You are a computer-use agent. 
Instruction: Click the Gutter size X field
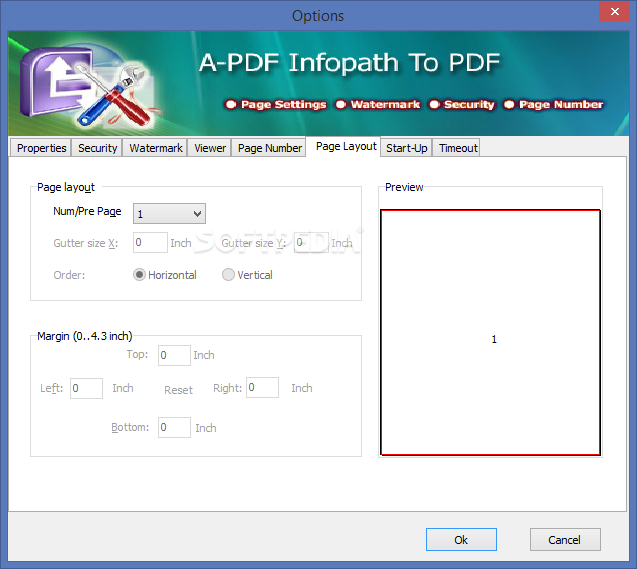(x=150, y=242)
